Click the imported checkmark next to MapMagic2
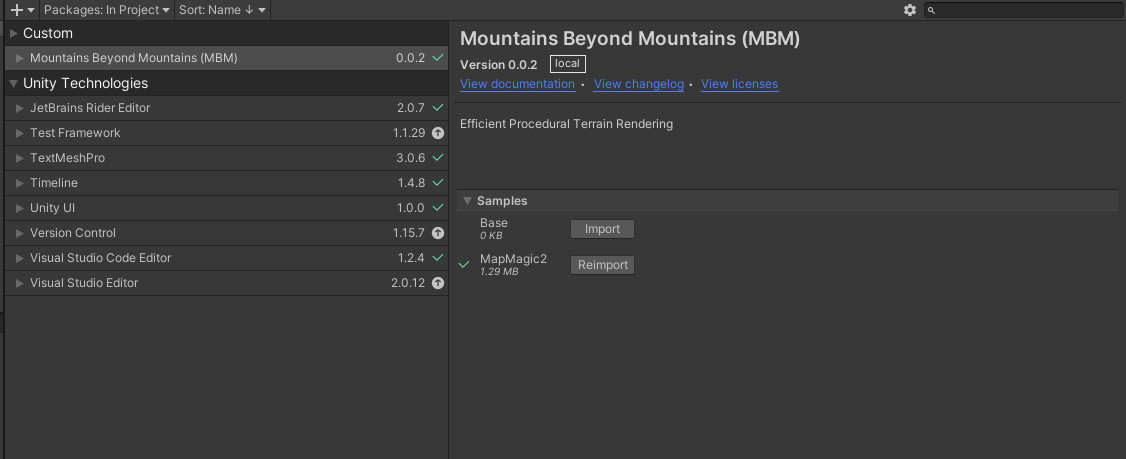The height and width of the screenshot is (459, 1126). 464,264
